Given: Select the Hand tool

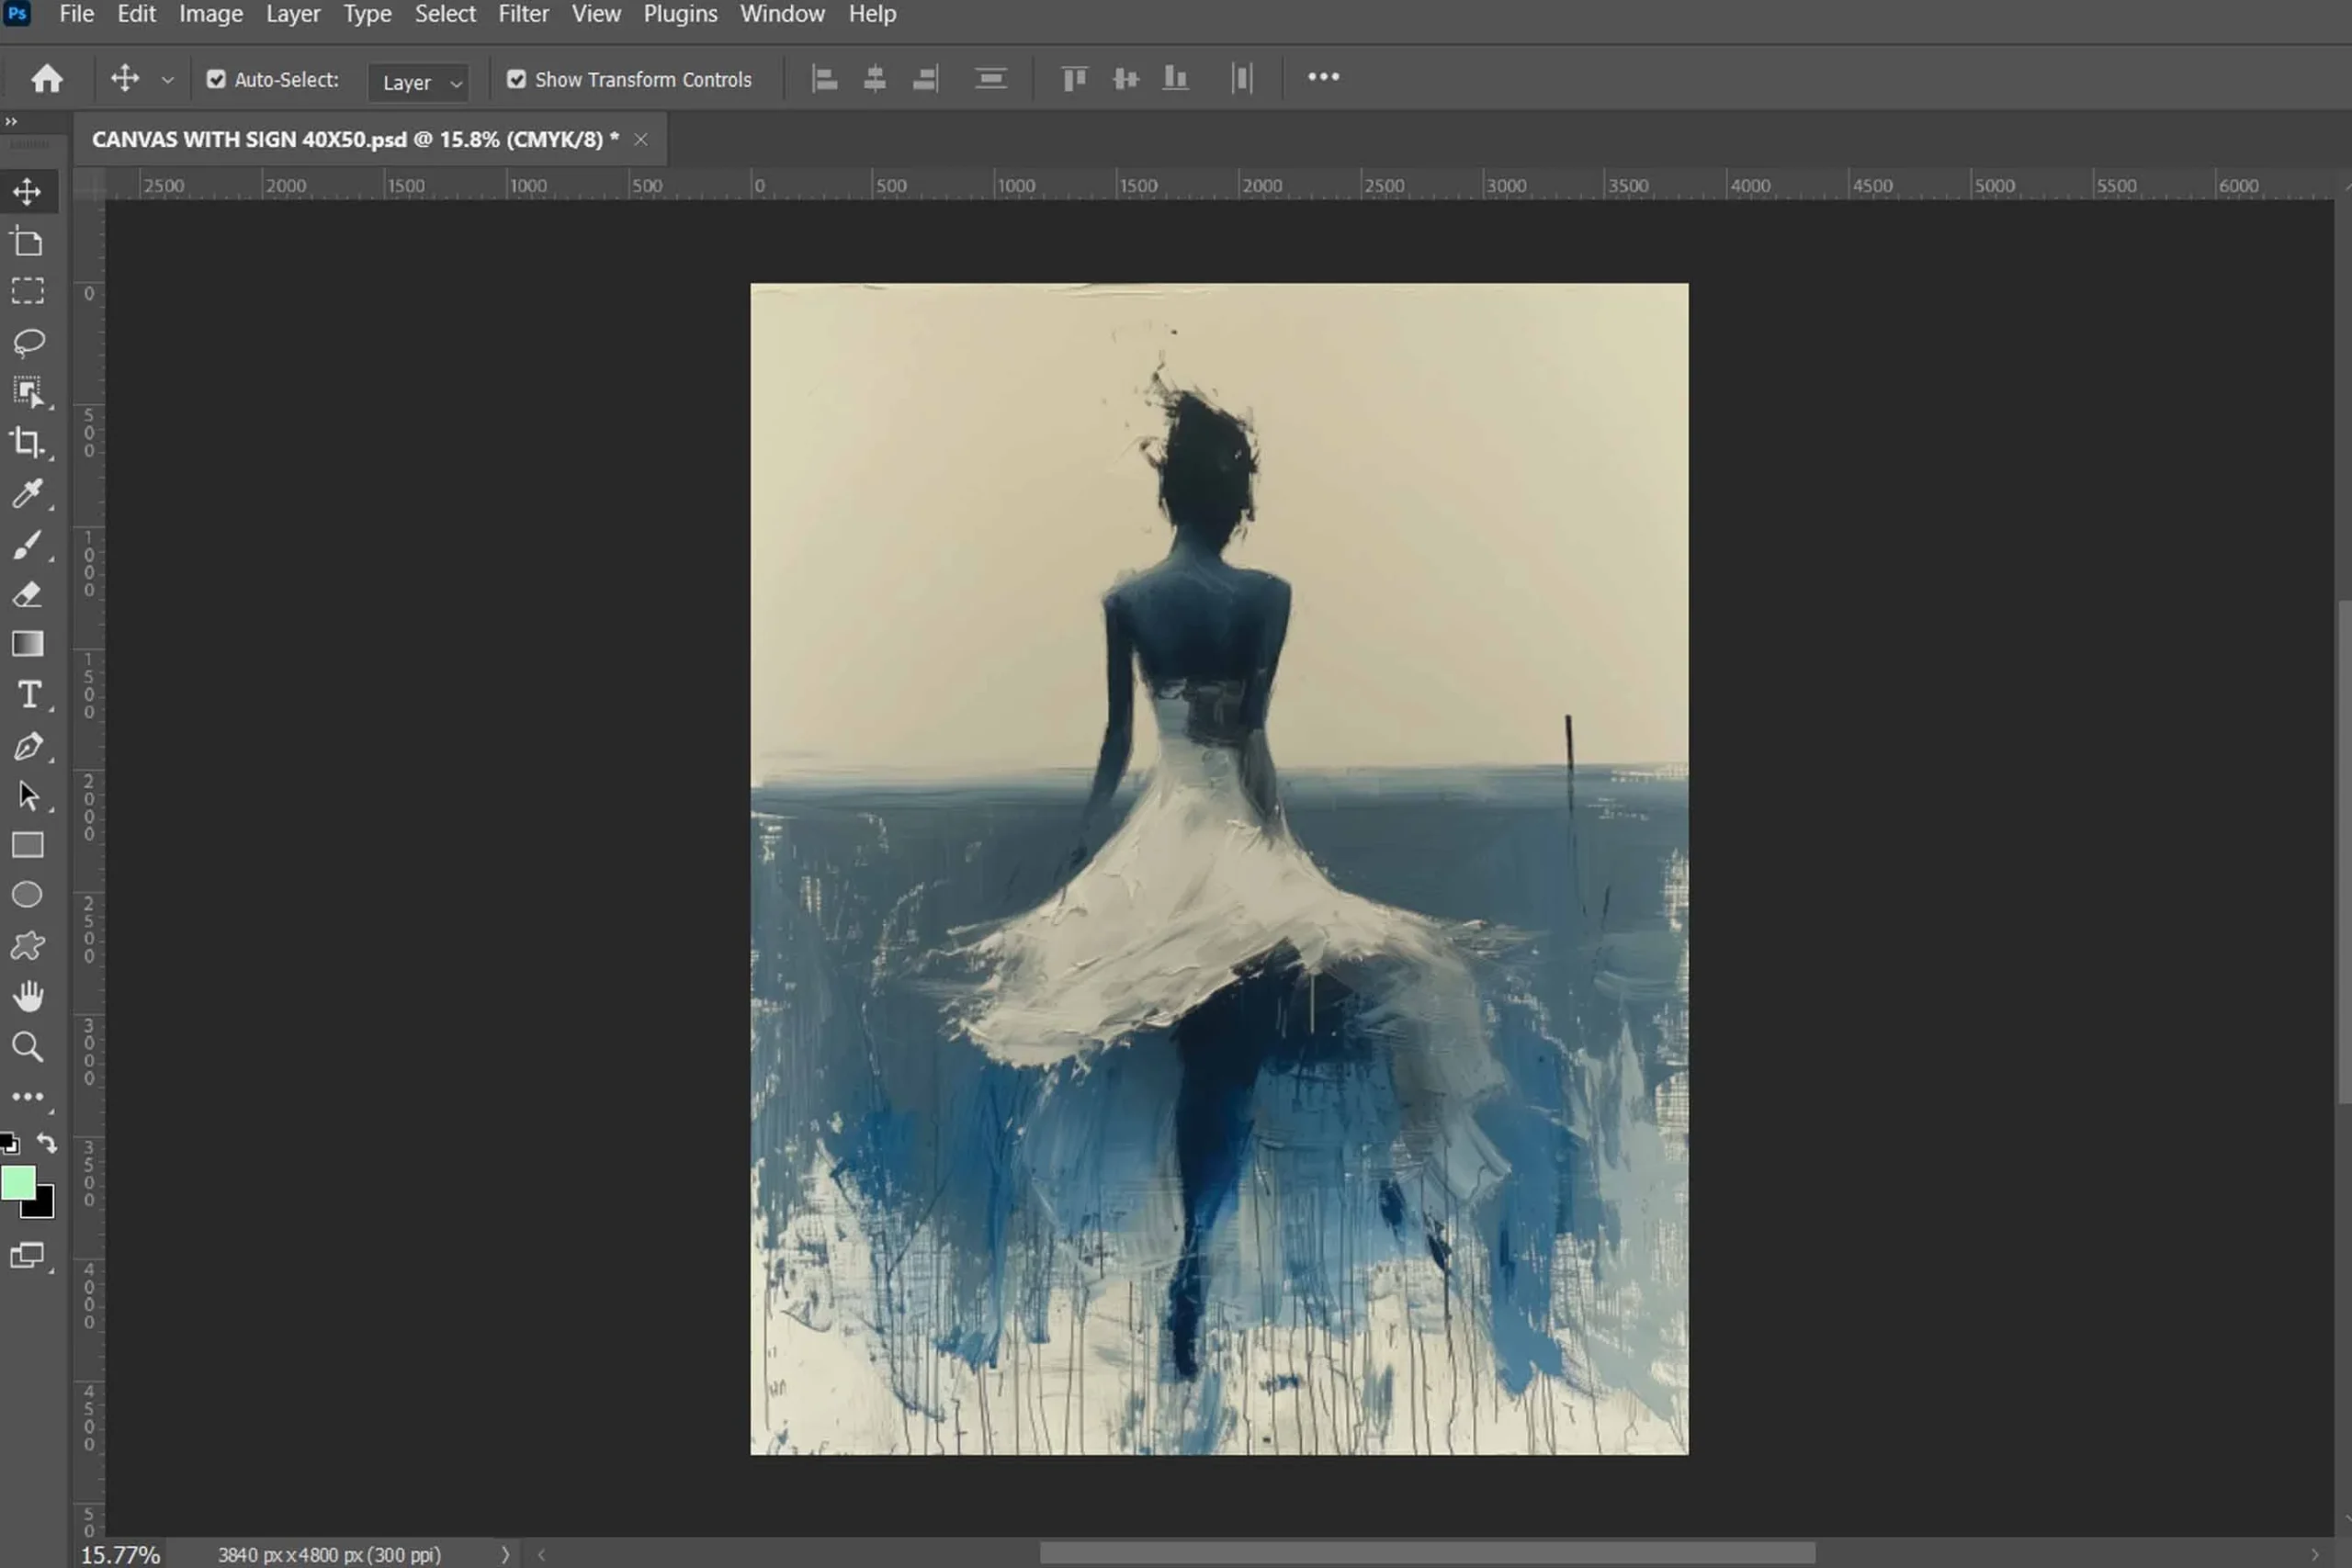Looking at the screenshot, I should (x=27, y=996).
